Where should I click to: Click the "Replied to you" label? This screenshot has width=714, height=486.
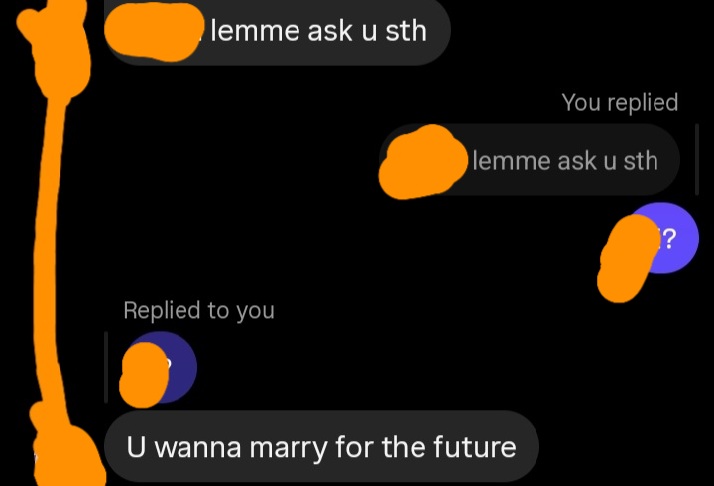199,311
